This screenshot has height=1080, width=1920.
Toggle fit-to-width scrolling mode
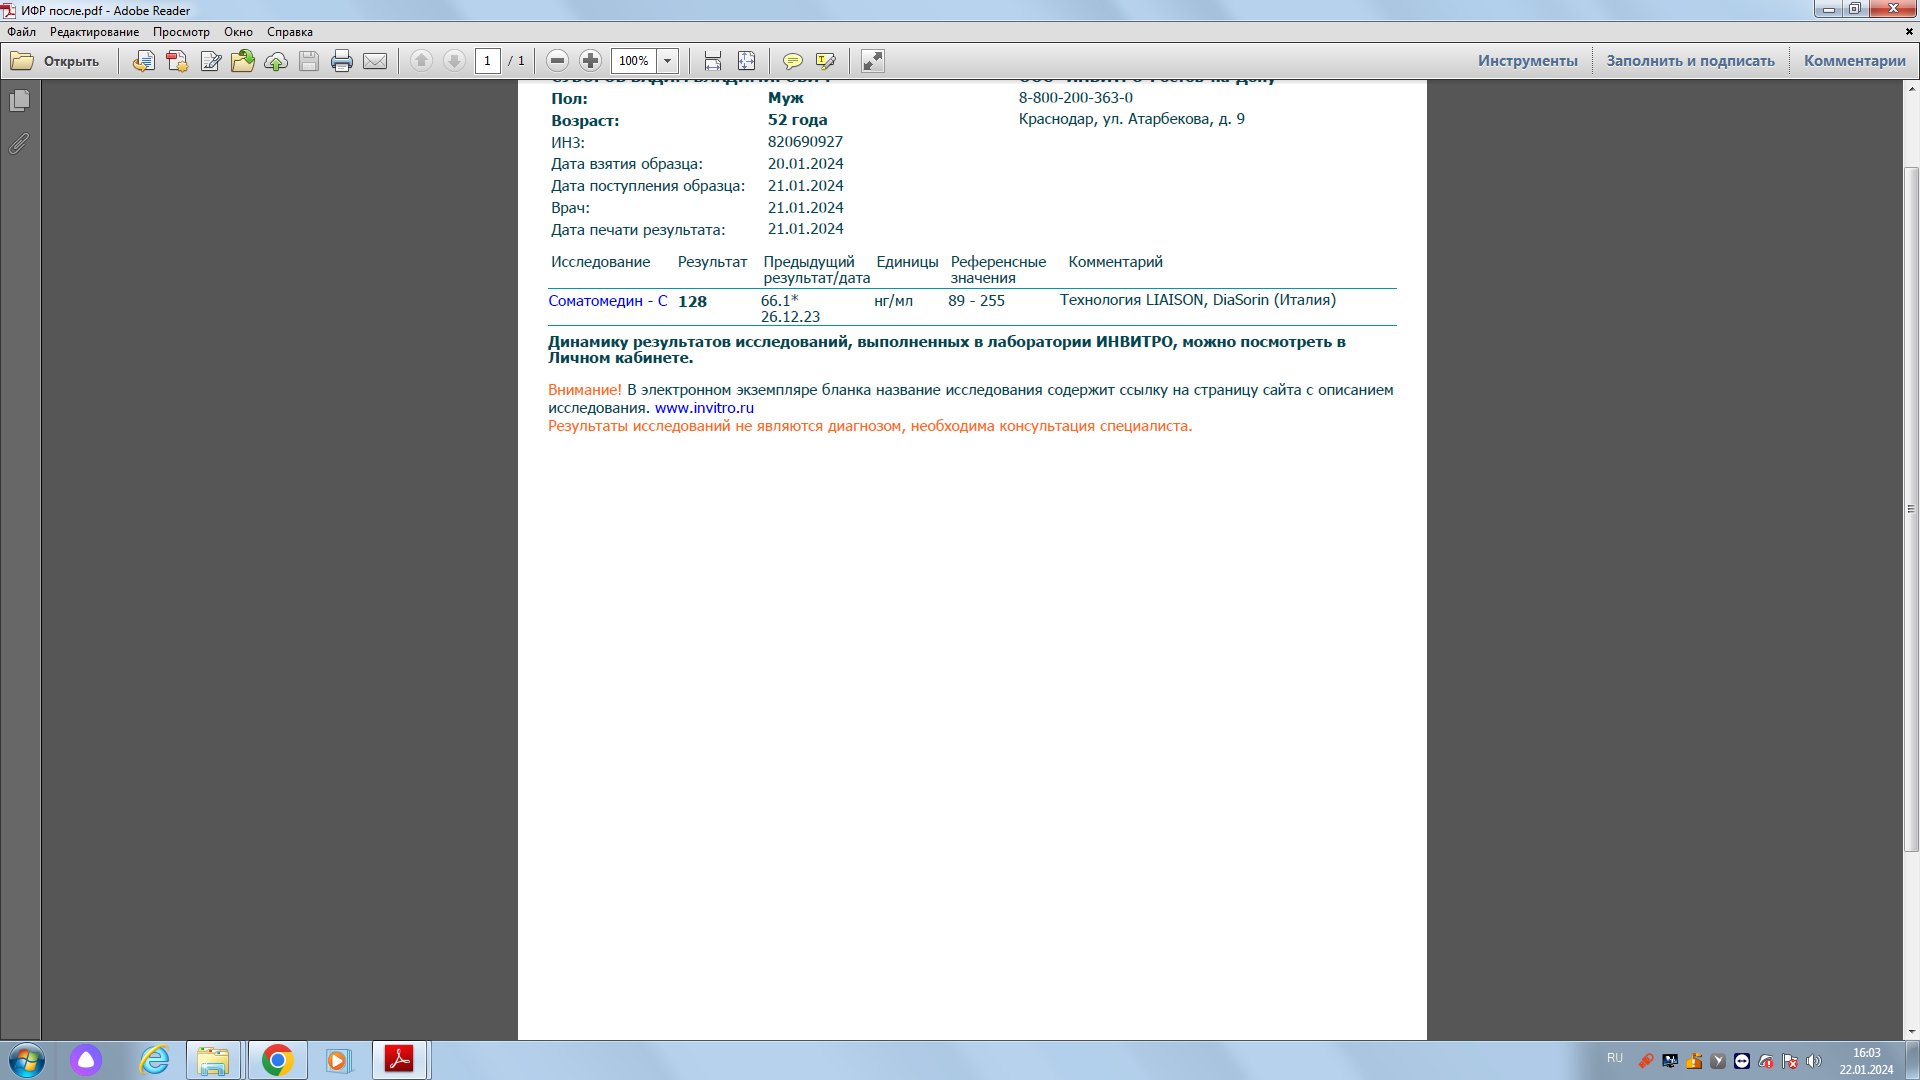pyautogui.click(x=712, y=61)
